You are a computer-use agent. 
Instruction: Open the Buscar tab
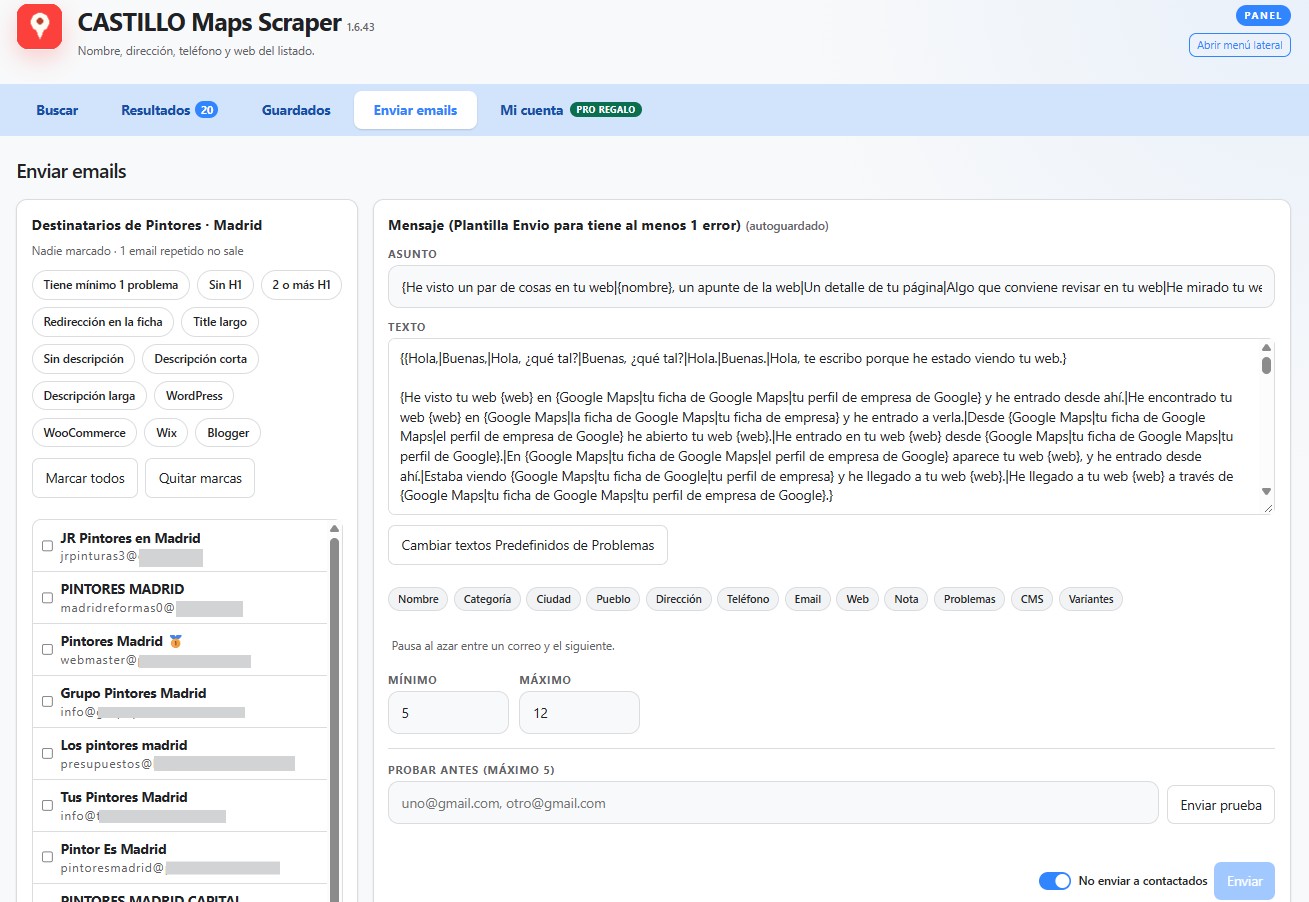pyautogui.click(x=57, y=110)
